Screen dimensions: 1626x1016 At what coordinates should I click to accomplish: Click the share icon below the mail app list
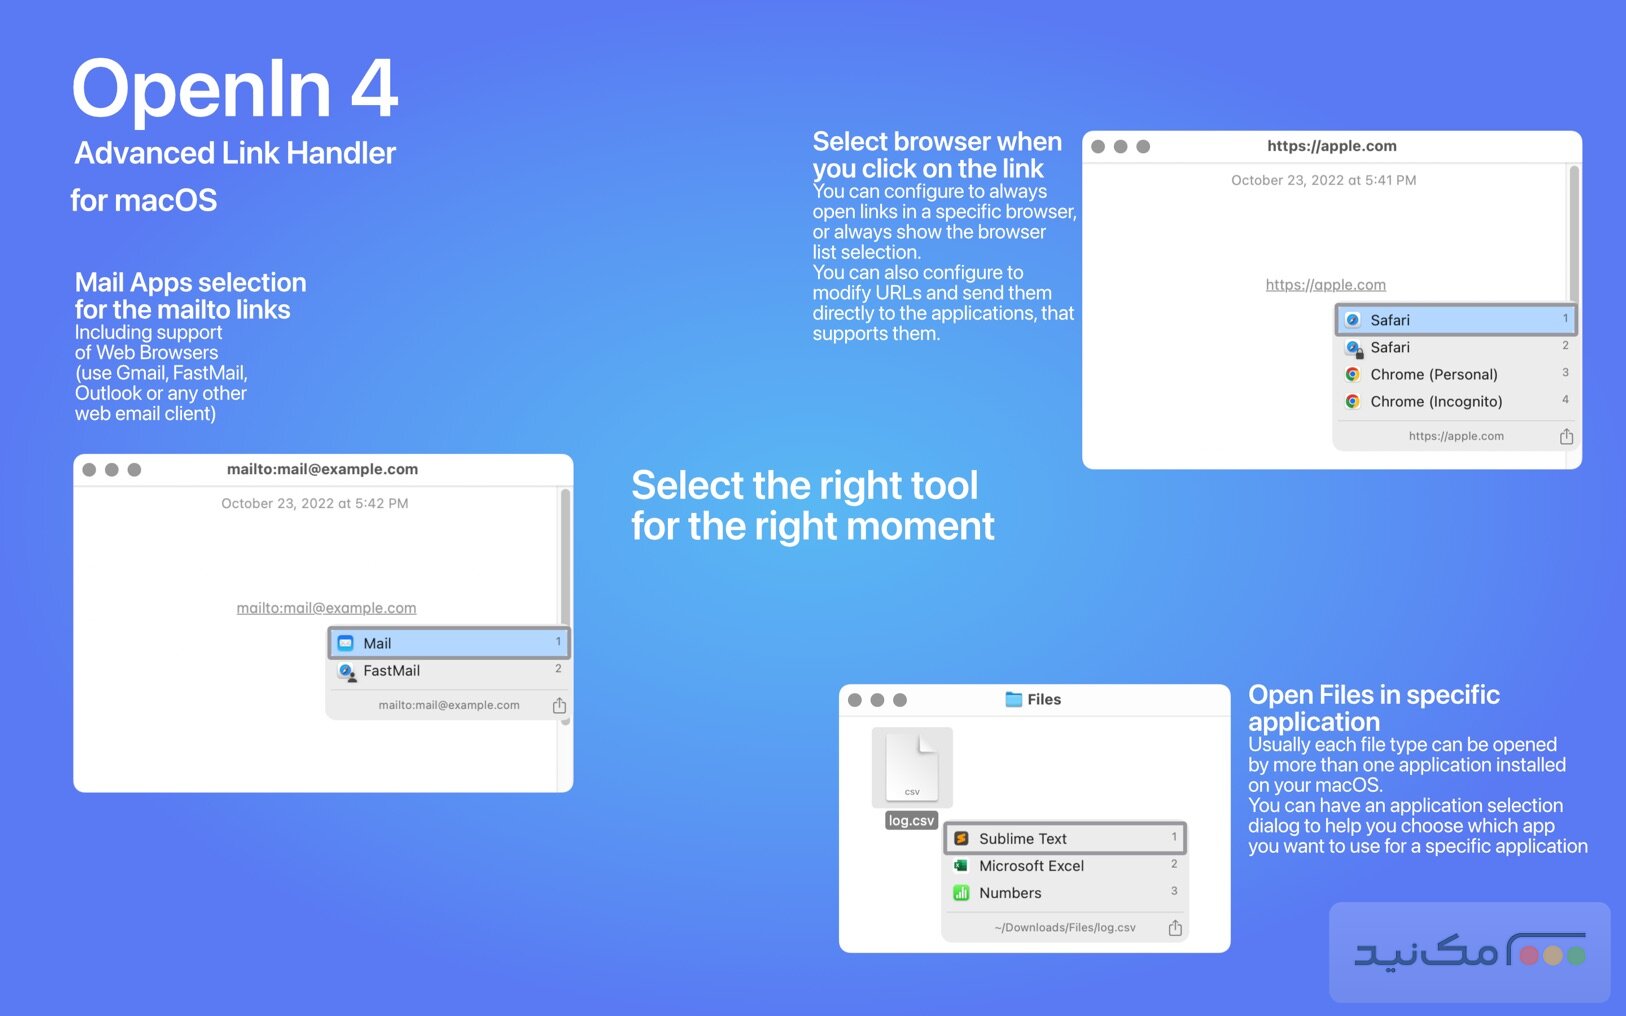559,705
